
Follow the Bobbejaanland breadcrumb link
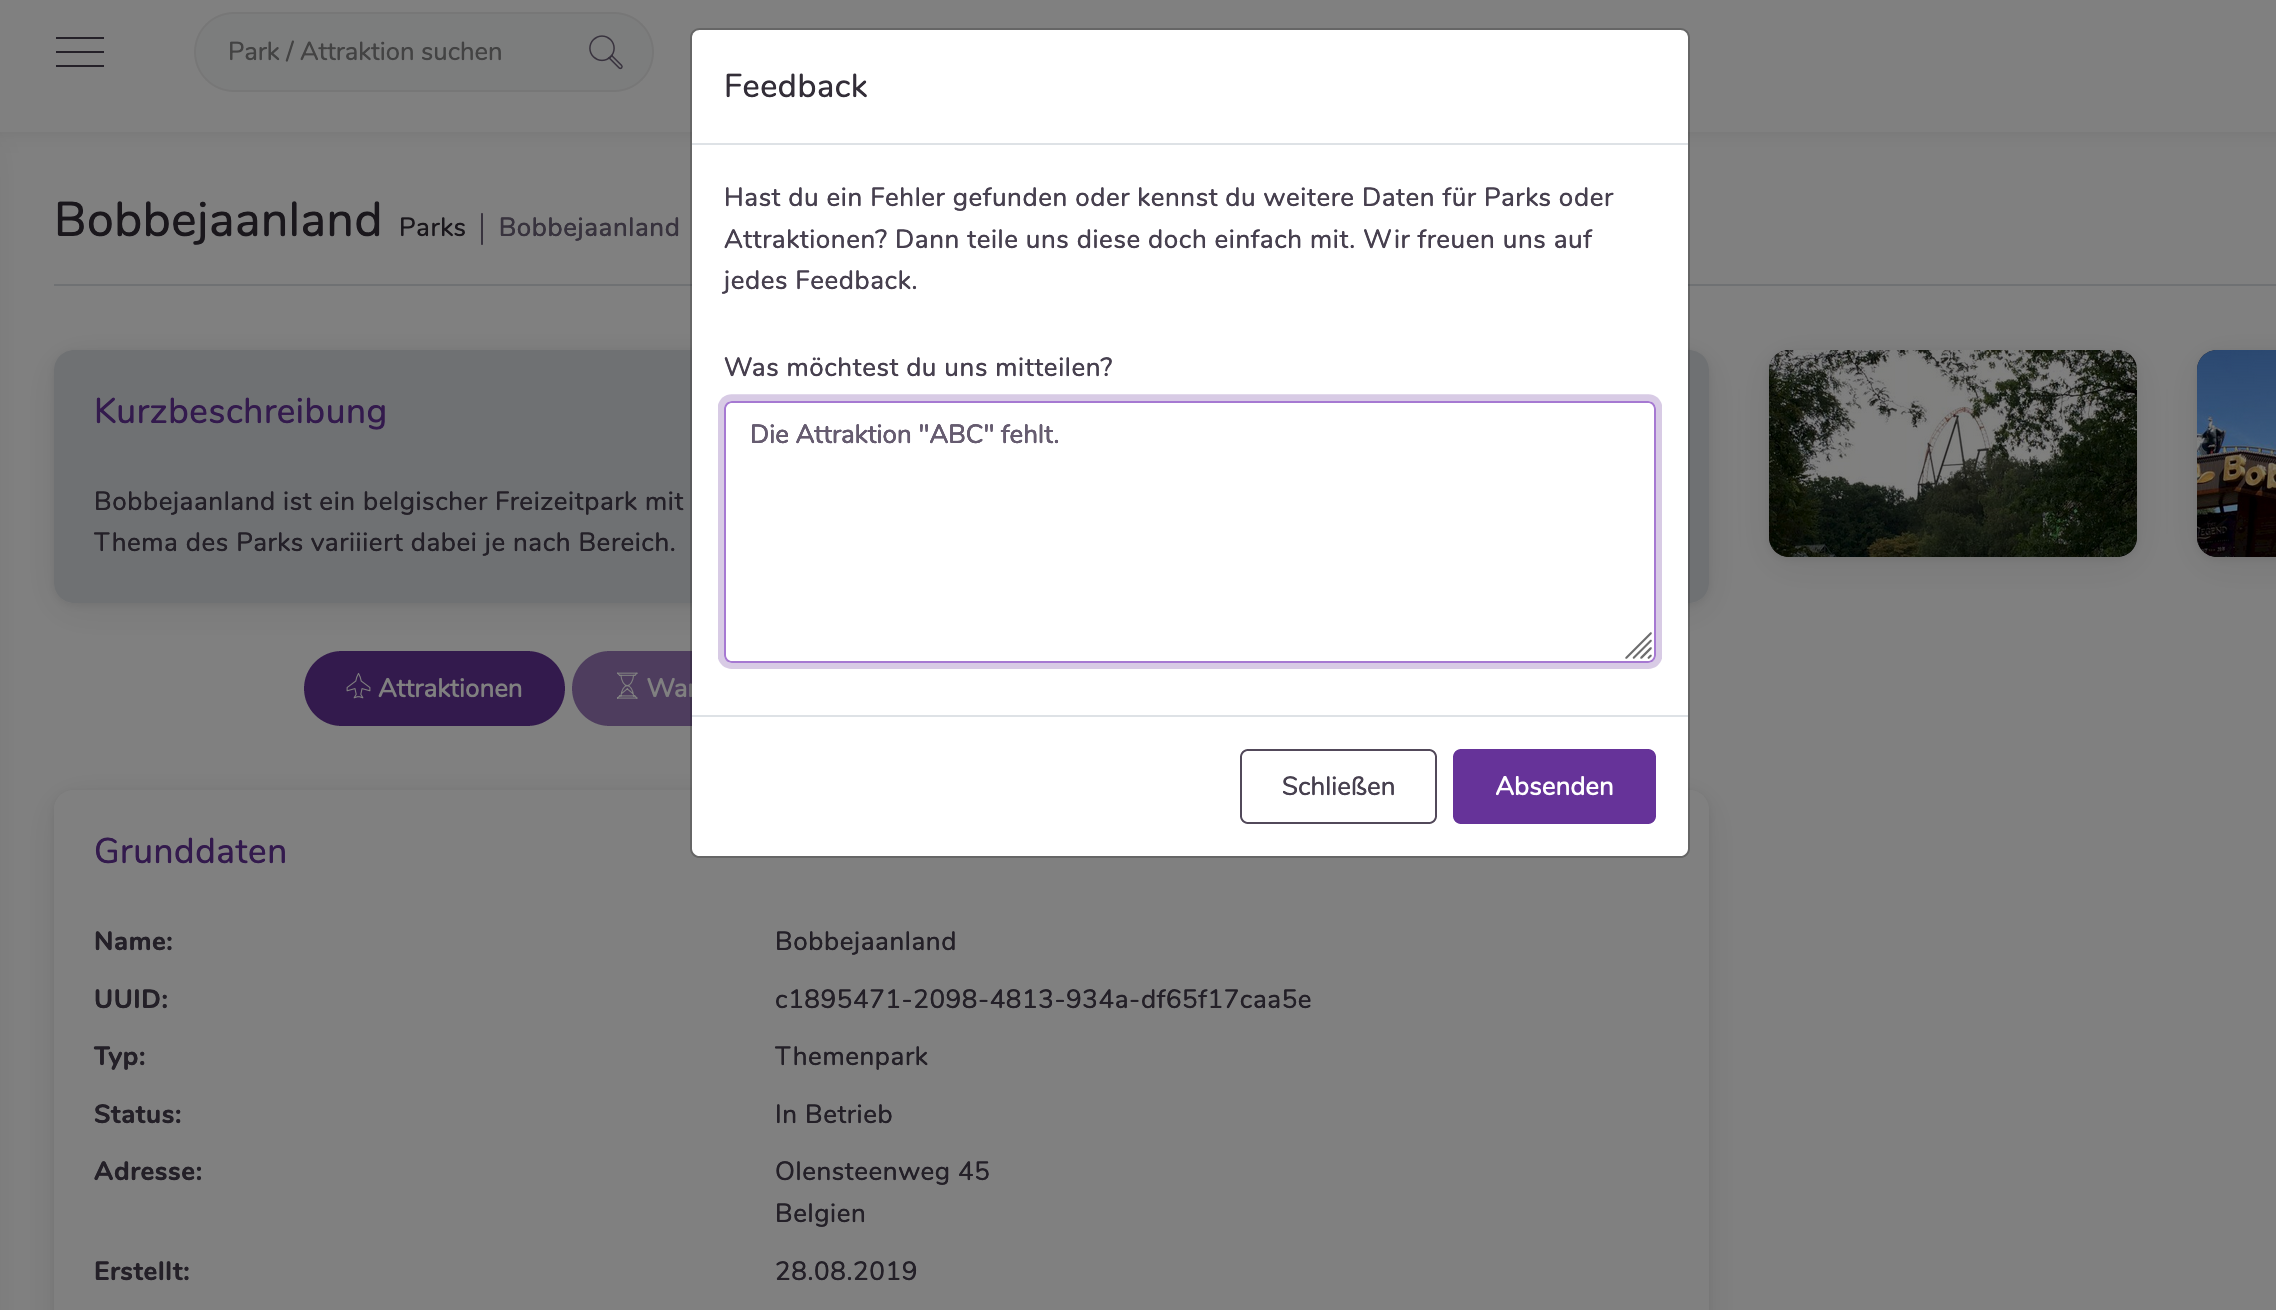589,227
